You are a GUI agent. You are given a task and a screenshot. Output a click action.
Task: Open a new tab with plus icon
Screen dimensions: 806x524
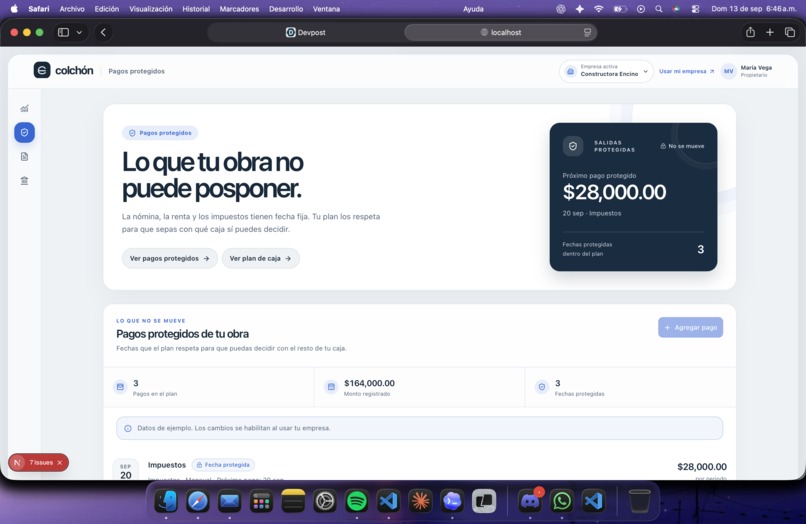click(770, 32)
